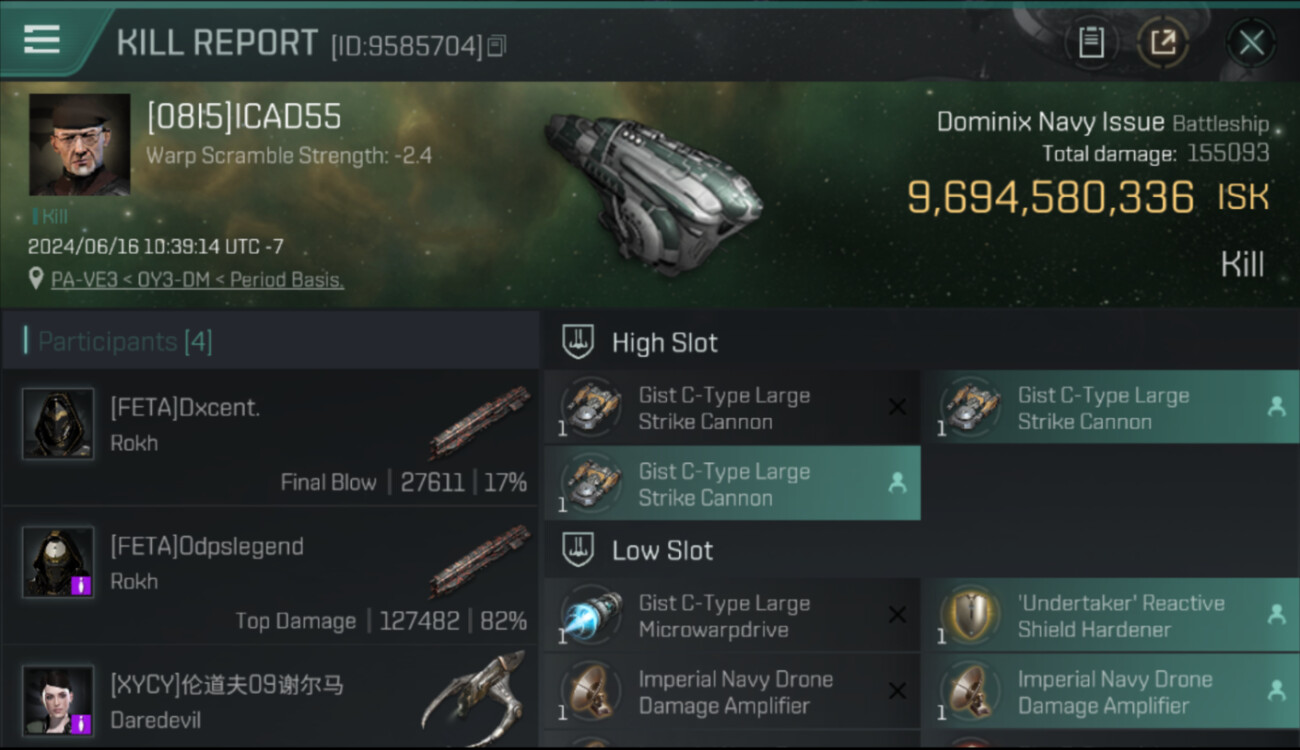Click the Microwarpdrive destroyed X mark
This screenshot has width=1300, height=750.
click(897, 615)
